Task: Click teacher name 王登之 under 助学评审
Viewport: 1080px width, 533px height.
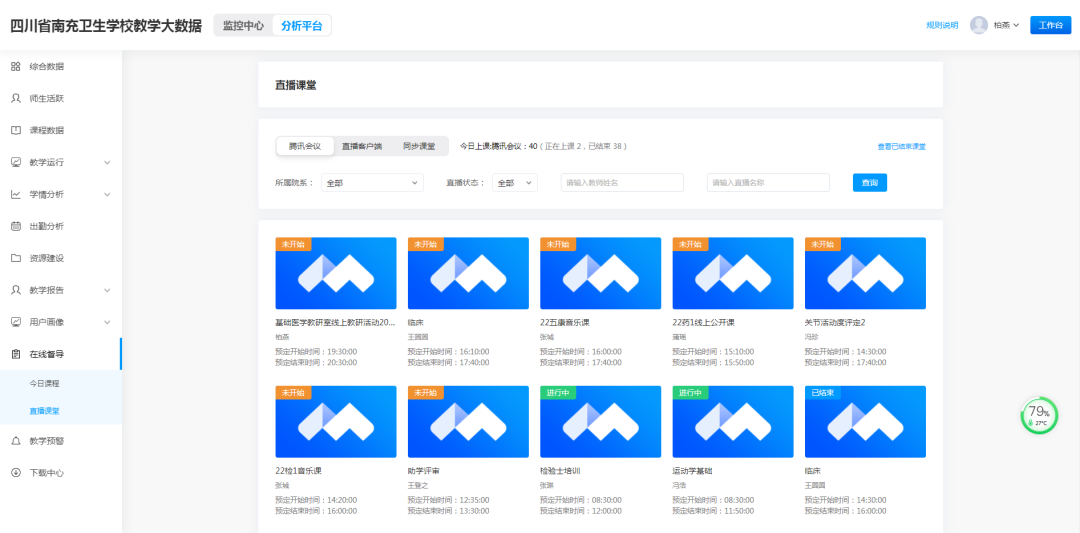Action: (x=419, y=485)
